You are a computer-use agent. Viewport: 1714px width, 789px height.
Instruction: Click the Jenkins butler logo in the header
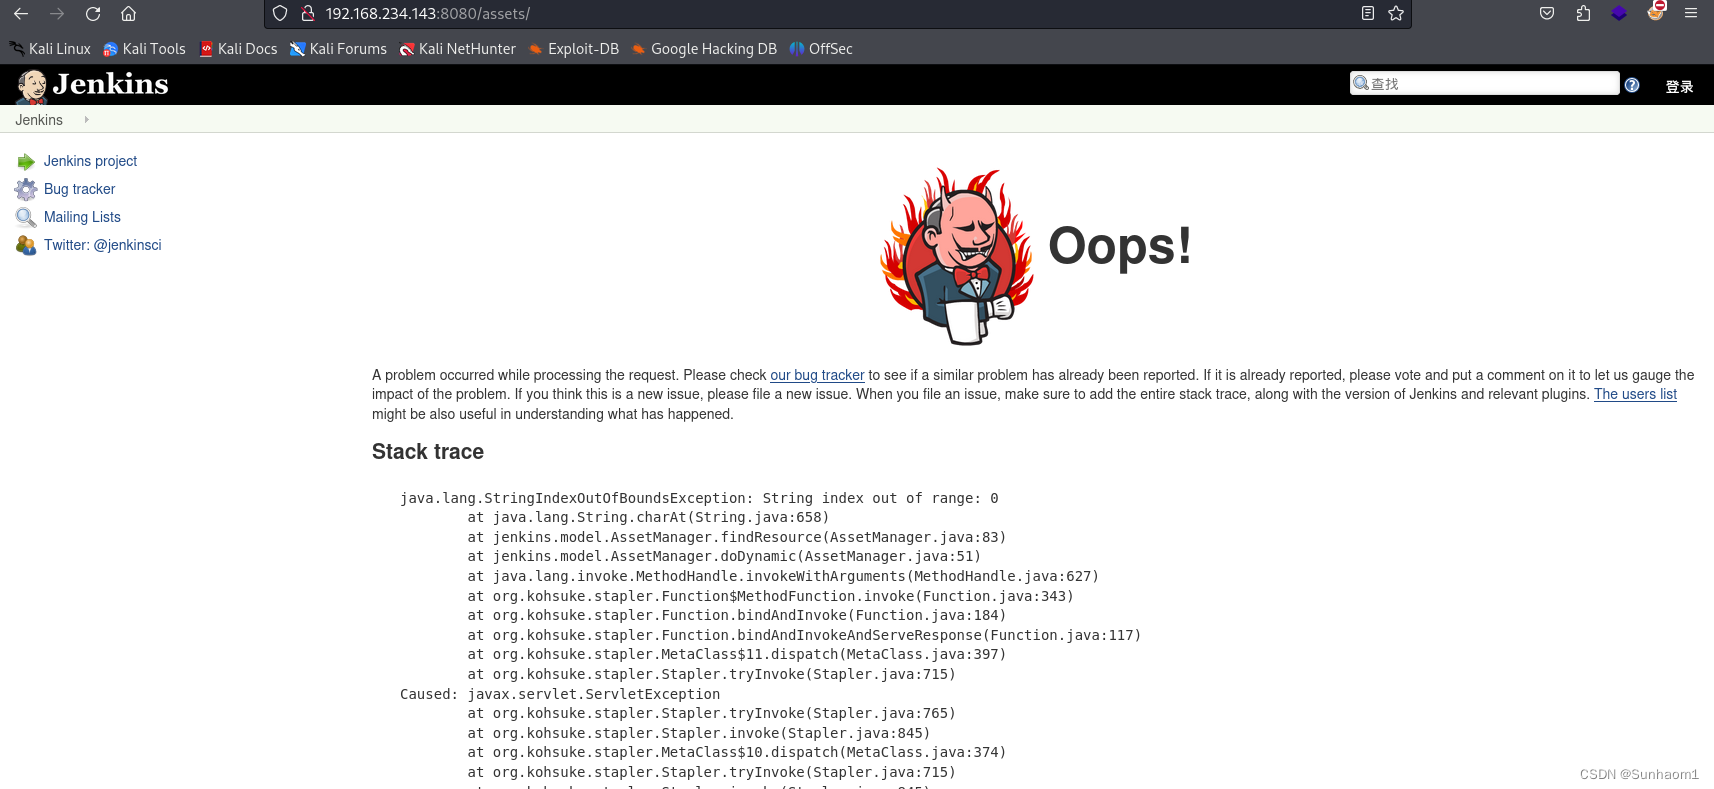(x=32, y=86)
